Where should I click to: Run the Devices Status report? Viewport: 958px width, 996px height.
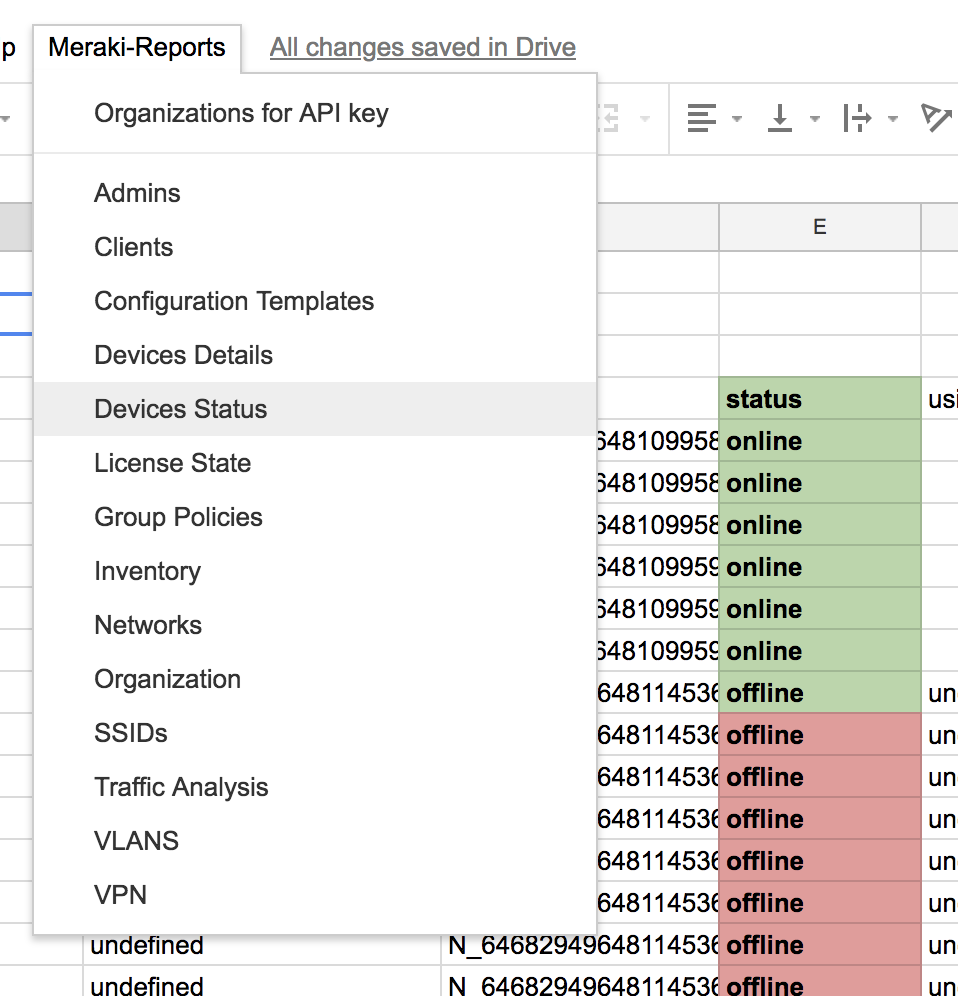pos(180,409)
